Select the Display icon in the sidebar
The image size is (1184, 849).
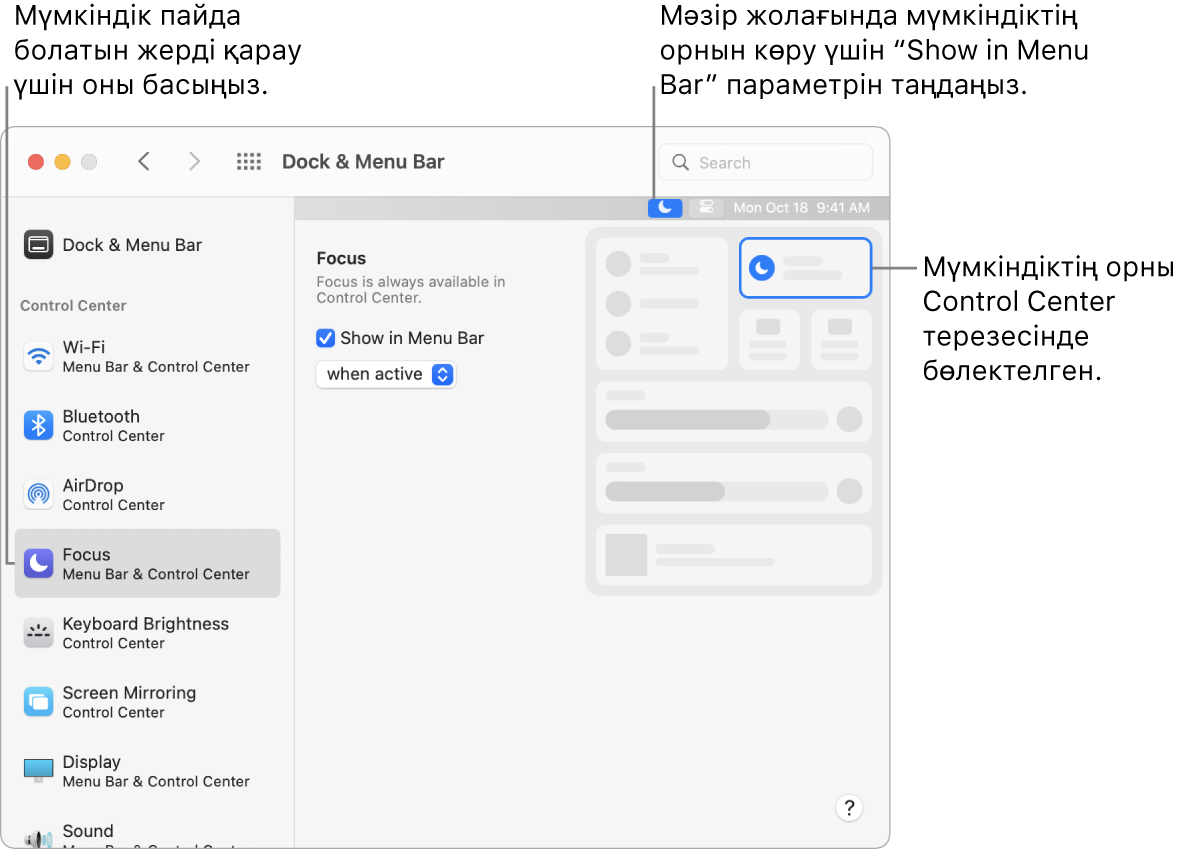tap(37, 770)
